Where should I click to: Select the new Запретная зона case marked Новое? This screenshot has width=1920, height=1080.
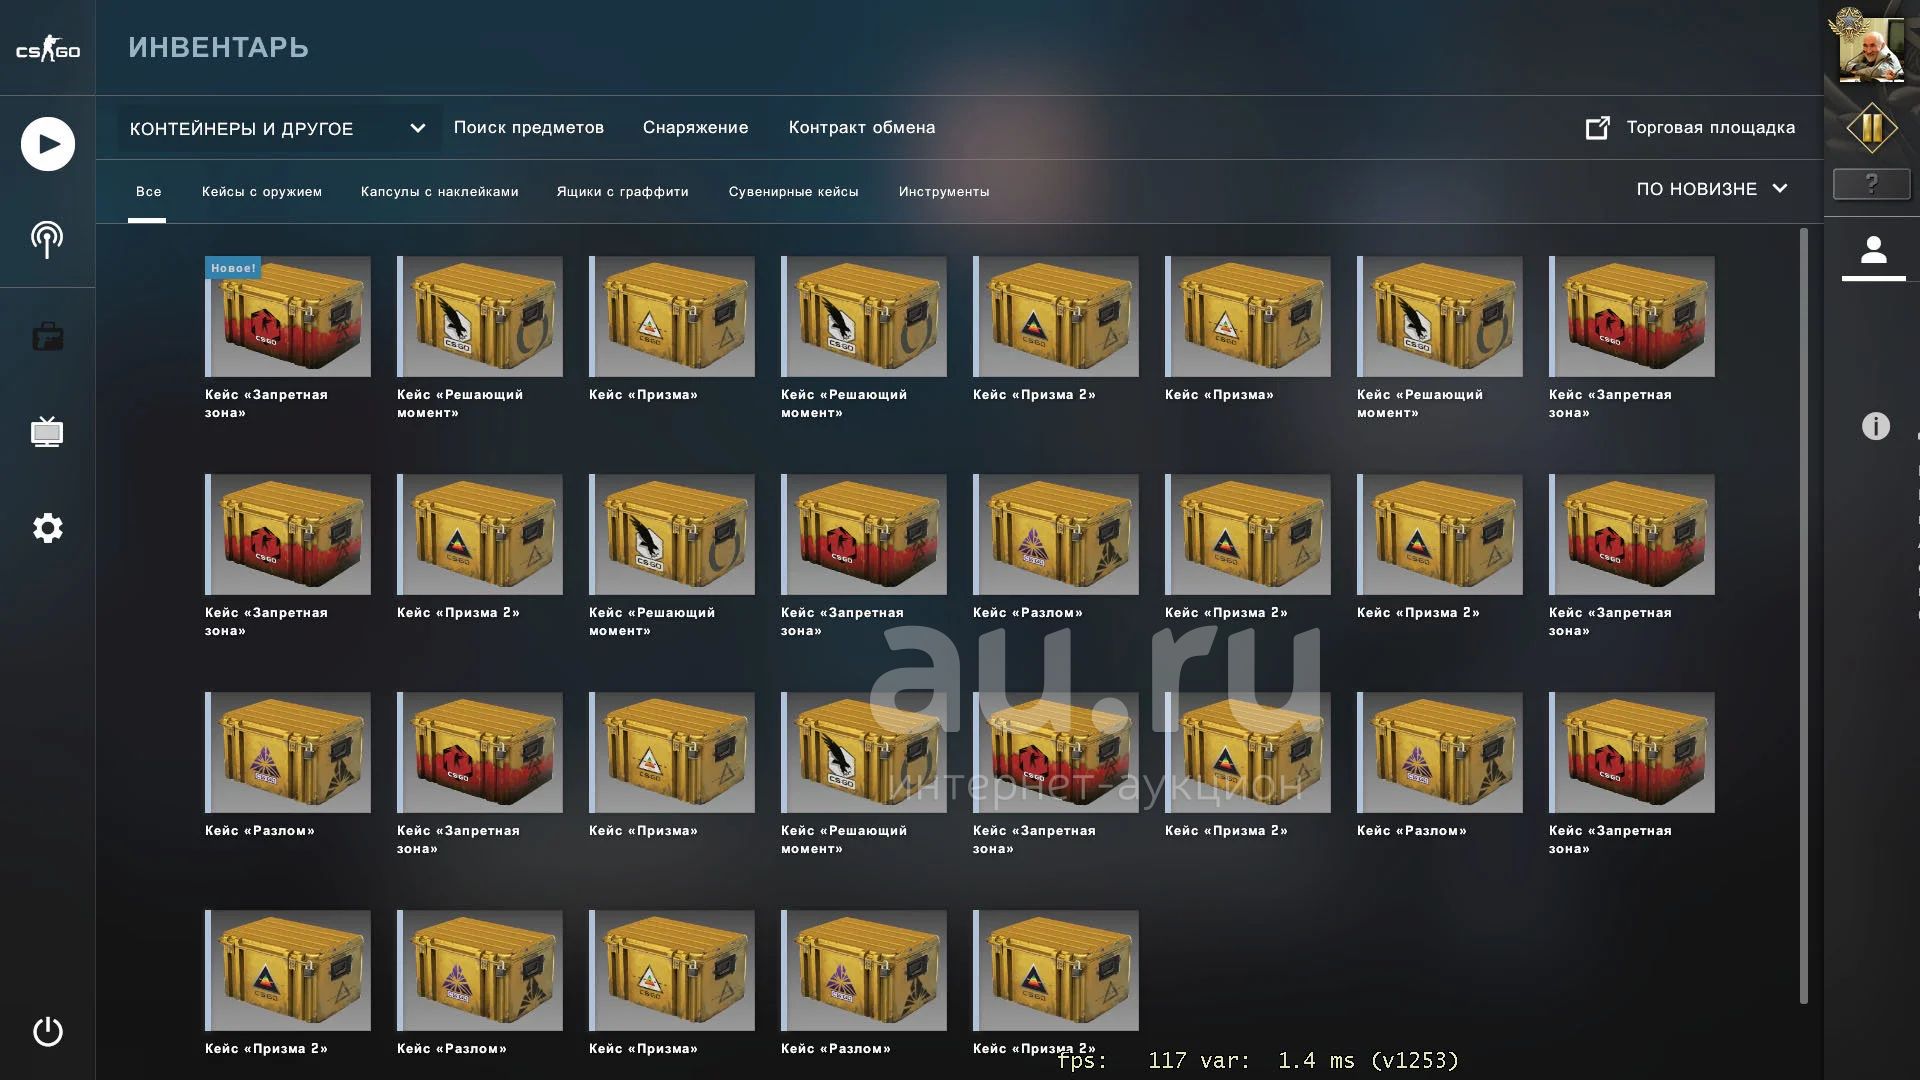[x=288, y=316]
